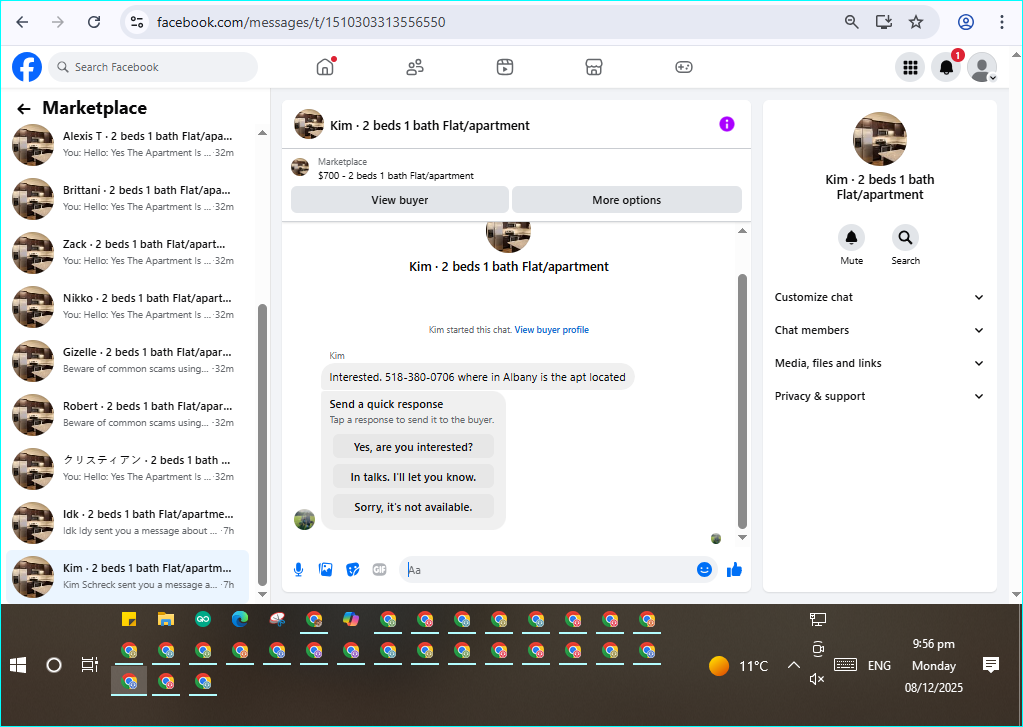The height and width of the screenshot is (727, 1023).
Task: Open the クリスティアン conversation
Action: 128,468
